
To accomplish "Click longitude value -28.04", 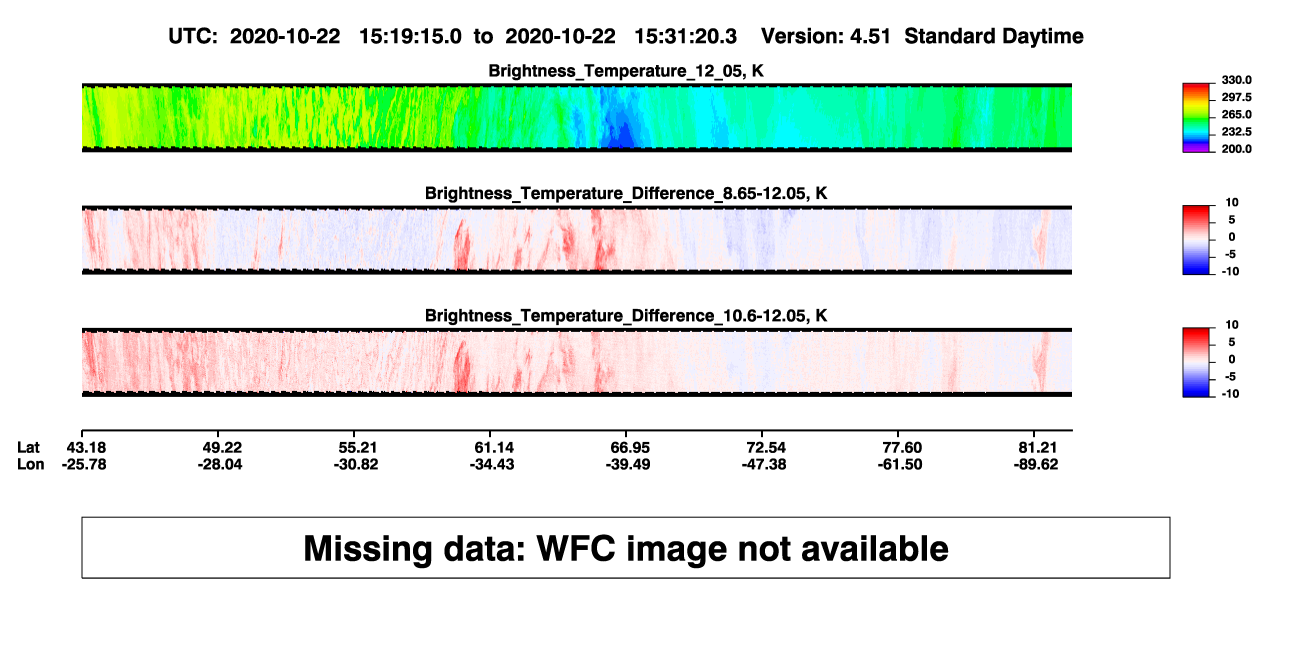I will (222, 464).
